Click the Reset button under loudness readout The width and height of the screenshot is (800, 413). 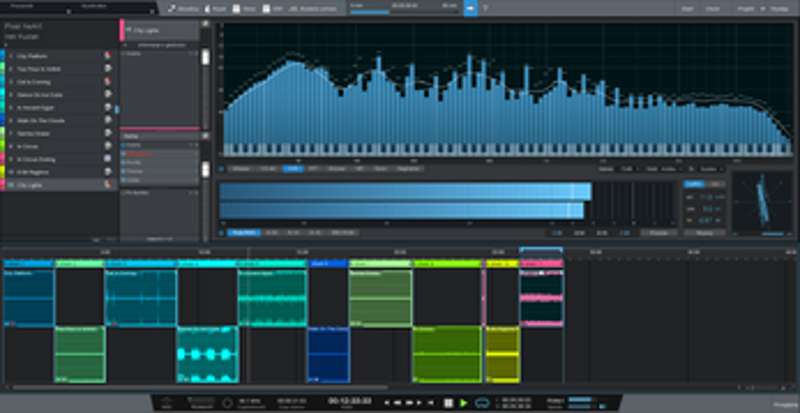[705, 233]
